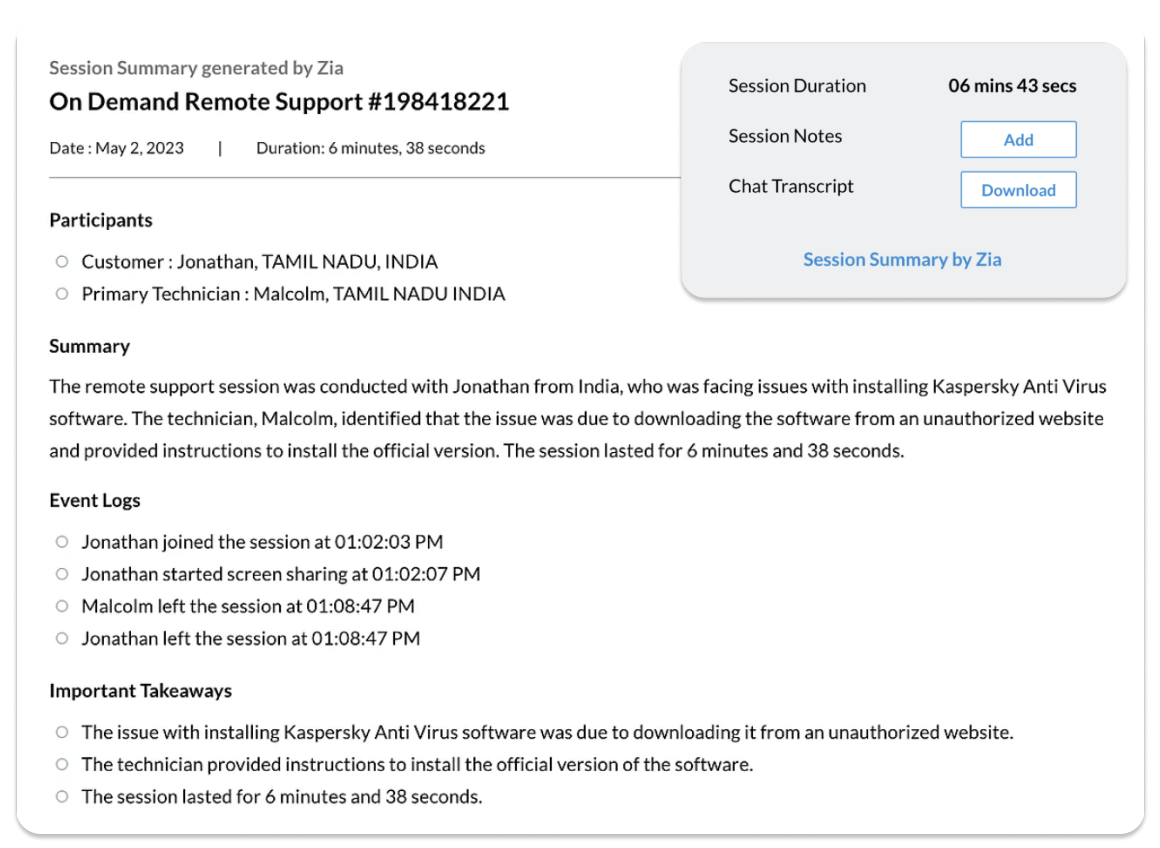The width and height of the screenshot is (1160, 848).
Task: Select the takeaway about the unauthorized website
Action: (x=547, y=733)
